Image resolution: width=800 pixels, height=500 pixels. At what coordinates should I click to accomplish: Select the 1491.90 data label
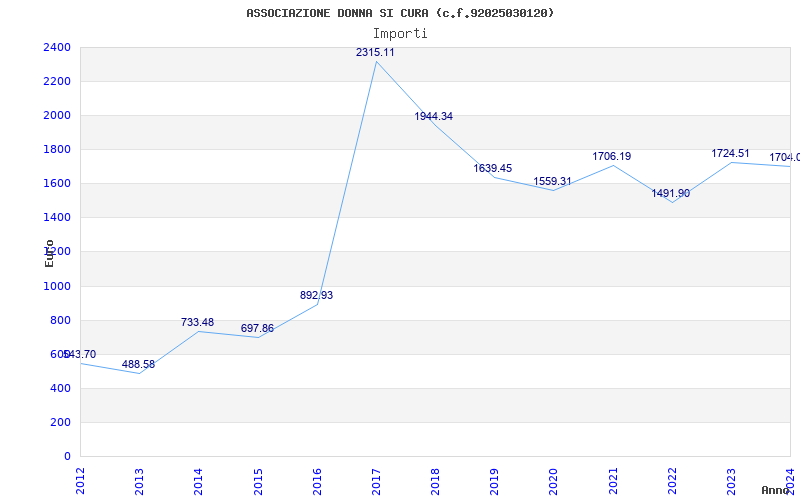coord(670,193)
